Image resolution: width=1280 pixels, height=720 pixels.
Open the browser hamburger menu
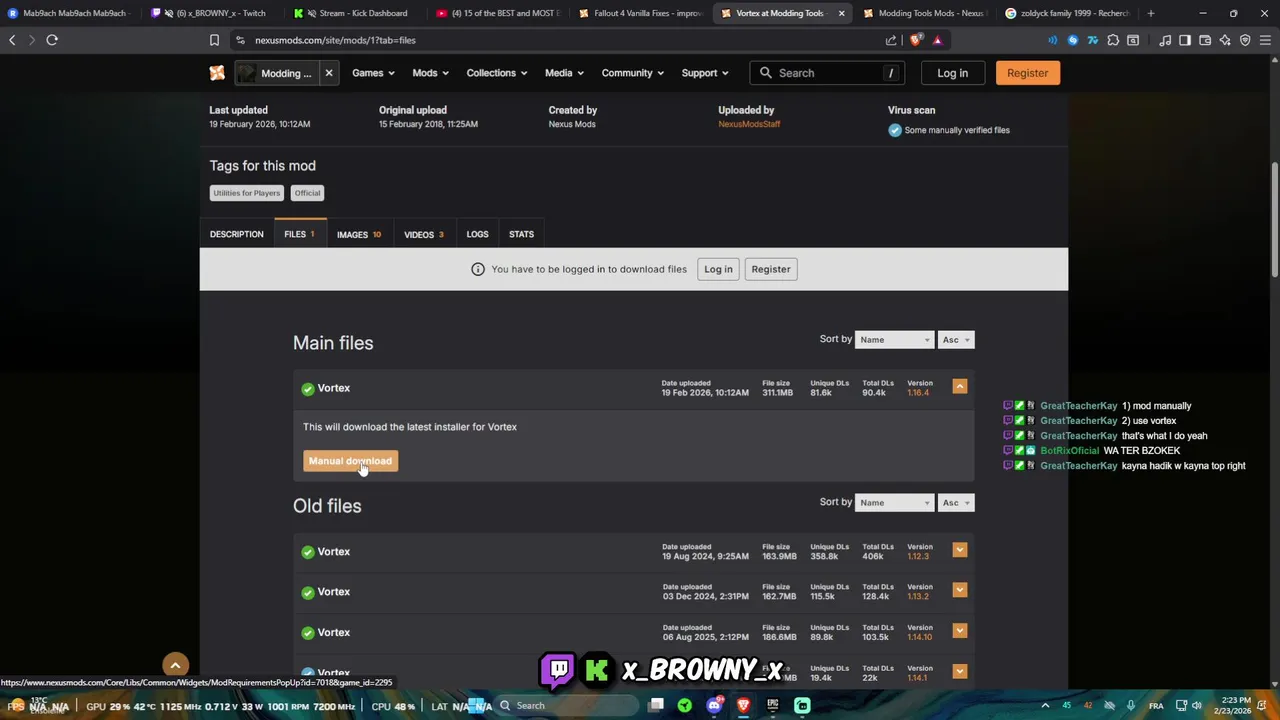[1265, 40]
